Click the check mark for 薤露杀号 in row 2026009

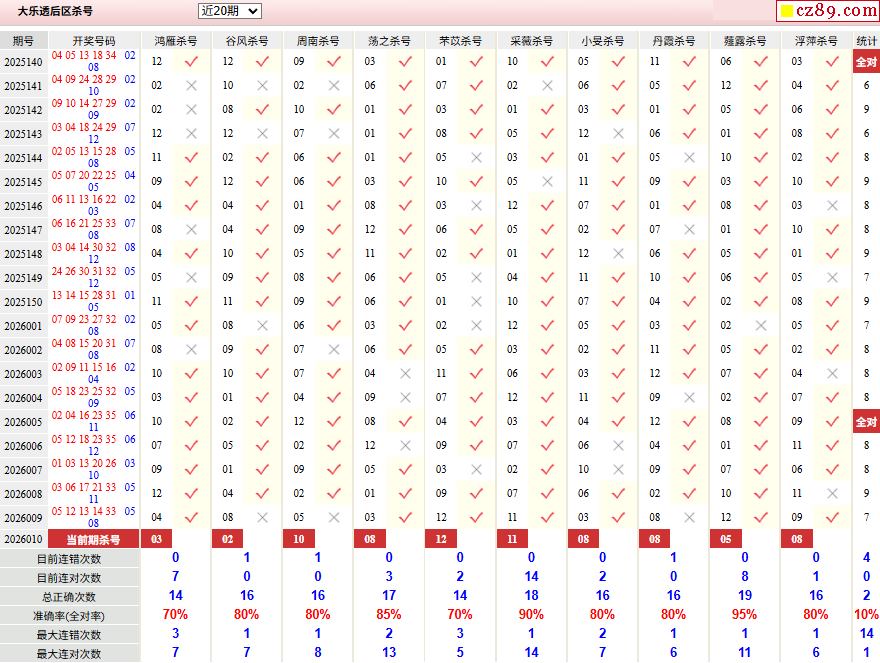point(761,518)
